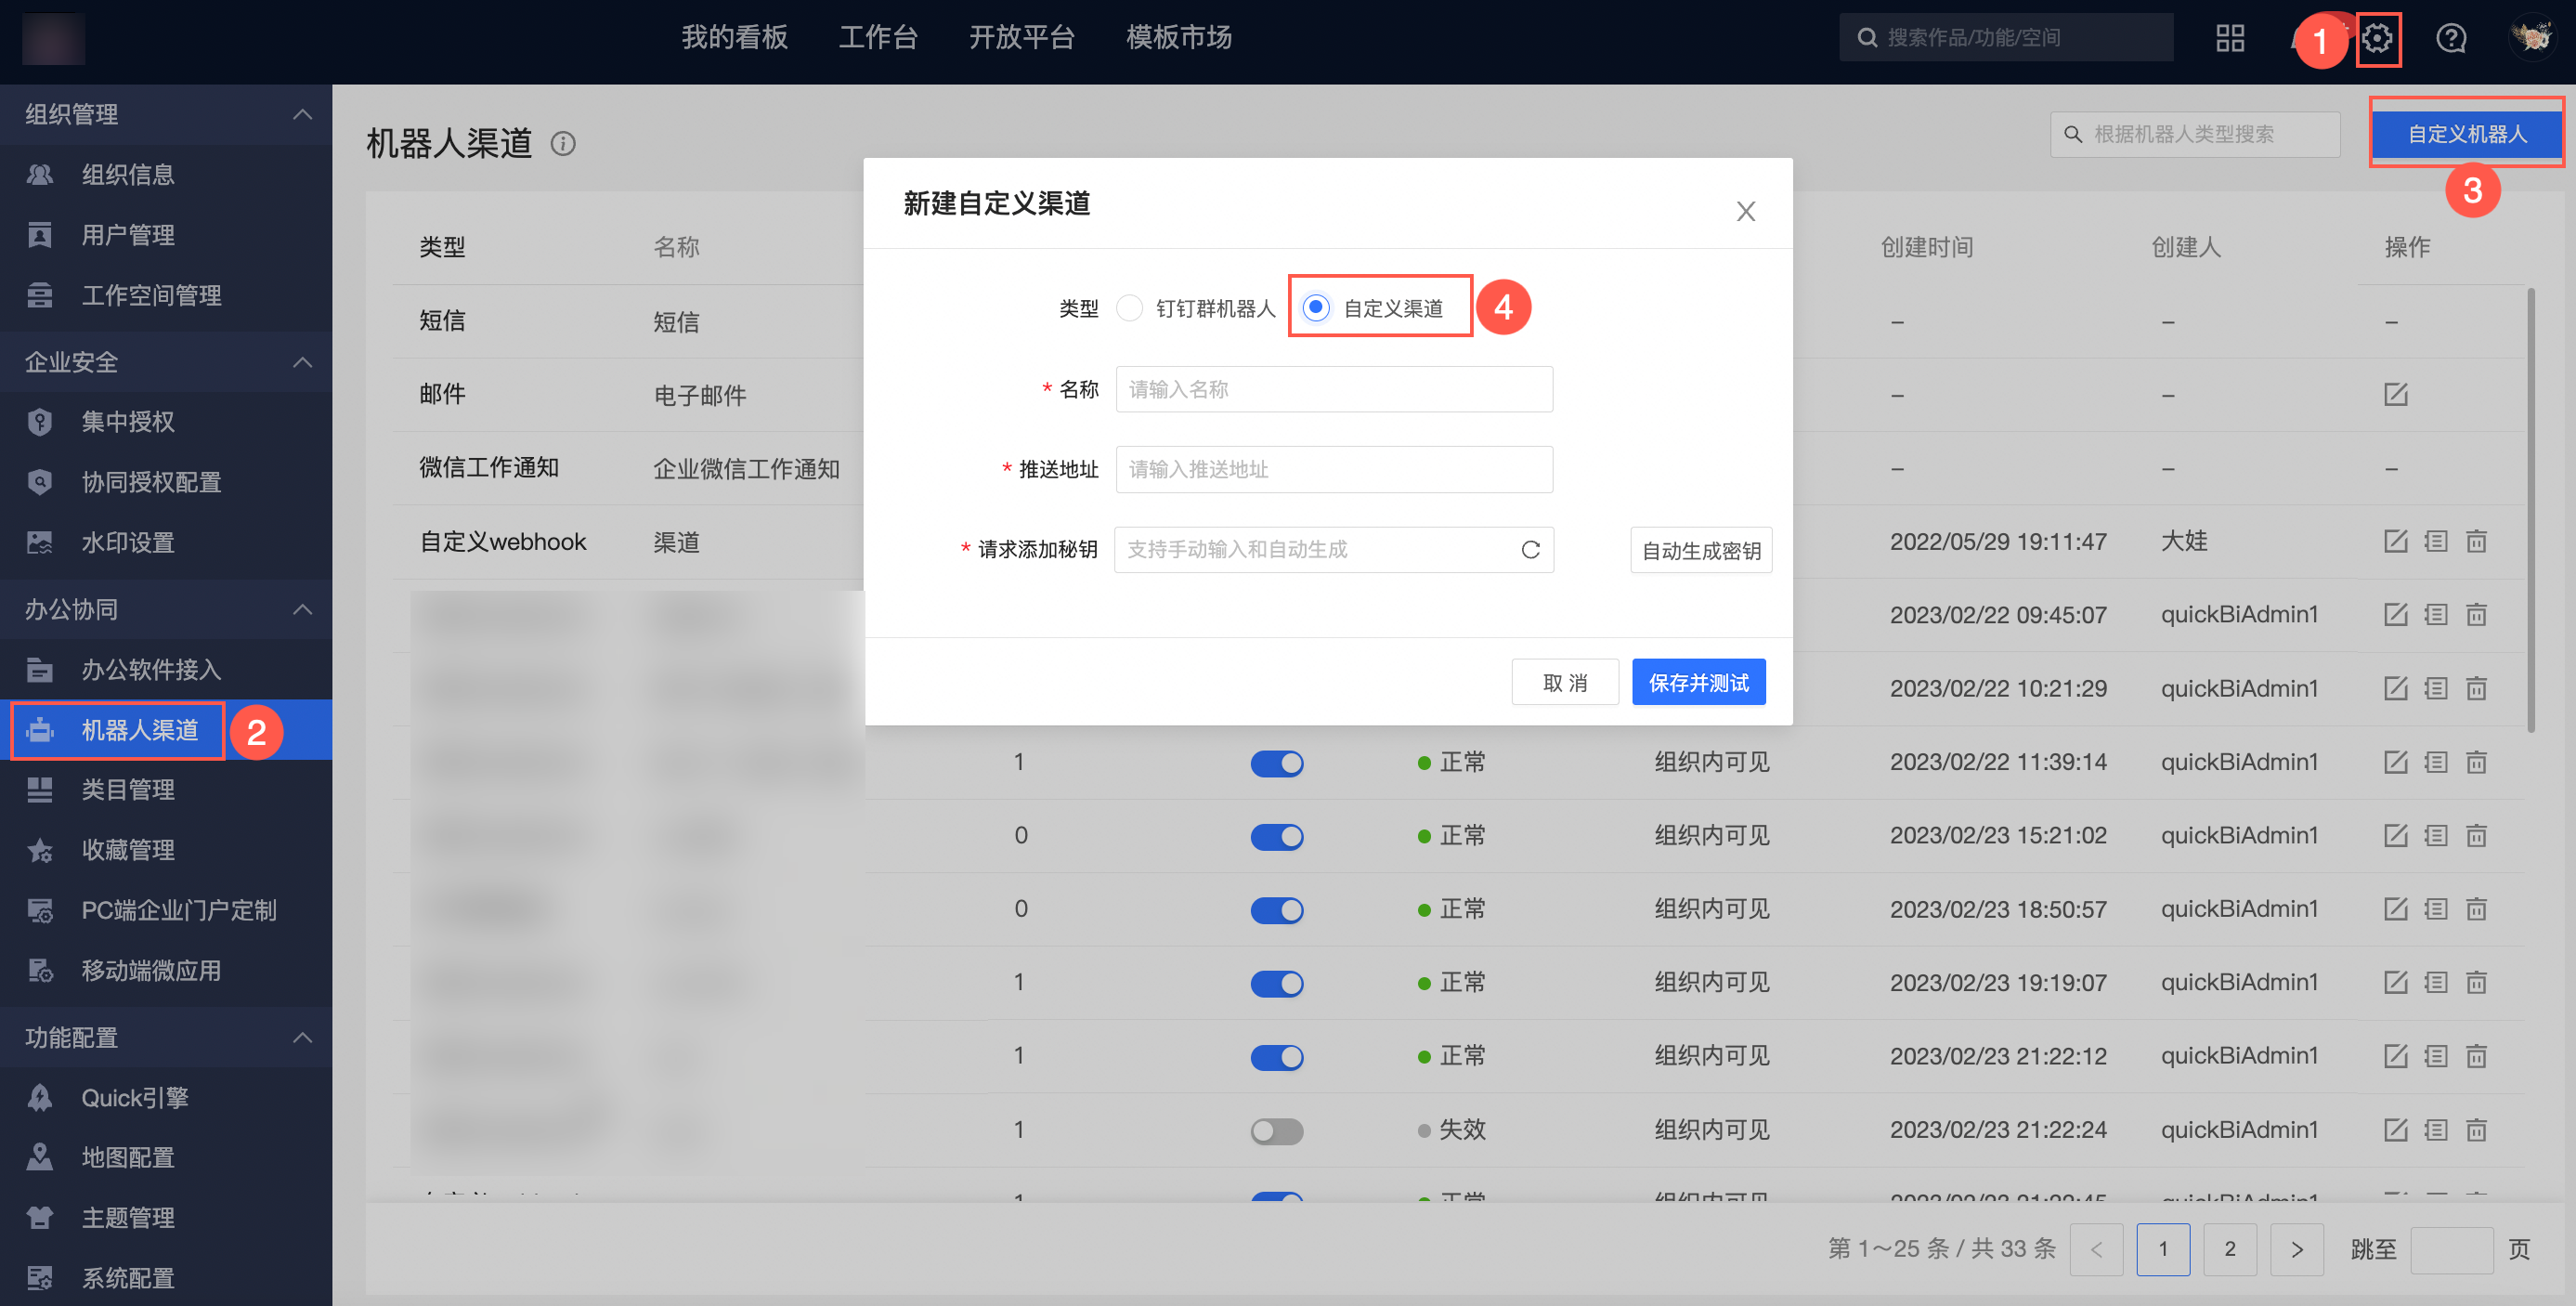Toggle switch in 2023/02/23 18:50:57 row

pos(1277,910)
